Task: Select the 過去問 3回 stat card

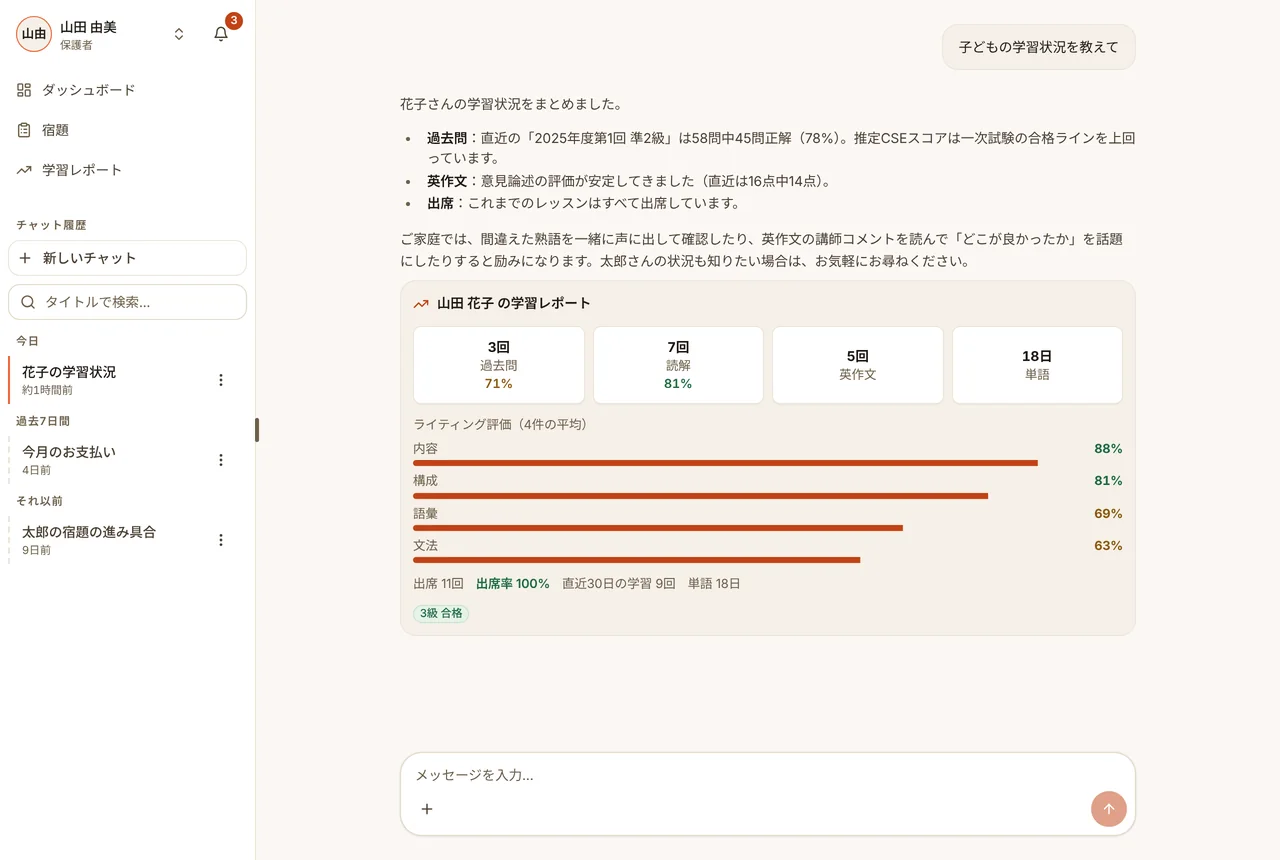Action: pyautogui.click(x=499, y=365)
